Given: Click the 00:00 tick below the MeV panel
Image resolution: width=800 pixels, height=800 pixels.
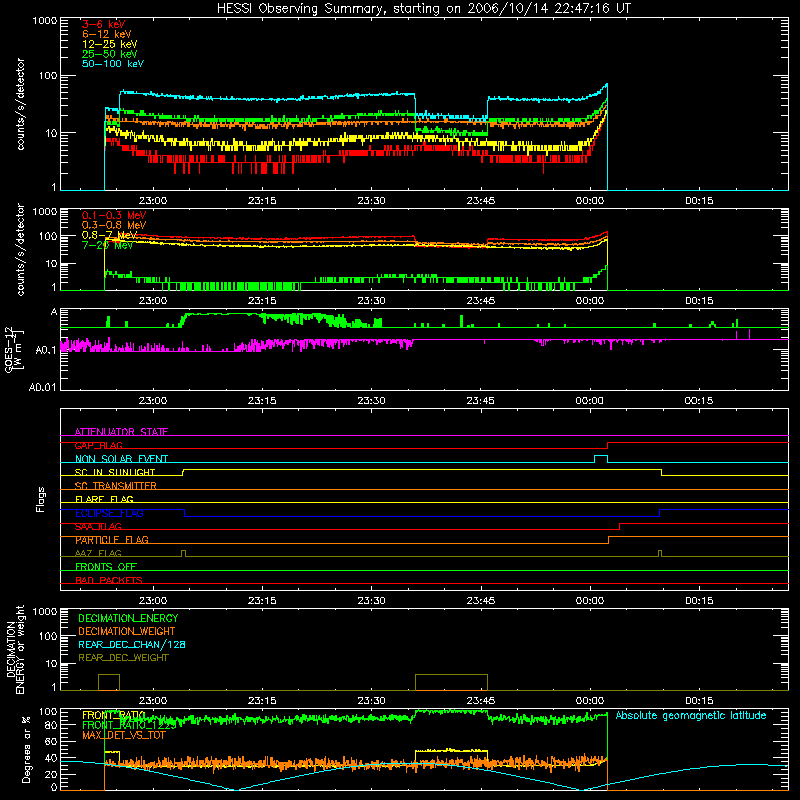Looking at the screenshot, I should coord(590,301).
